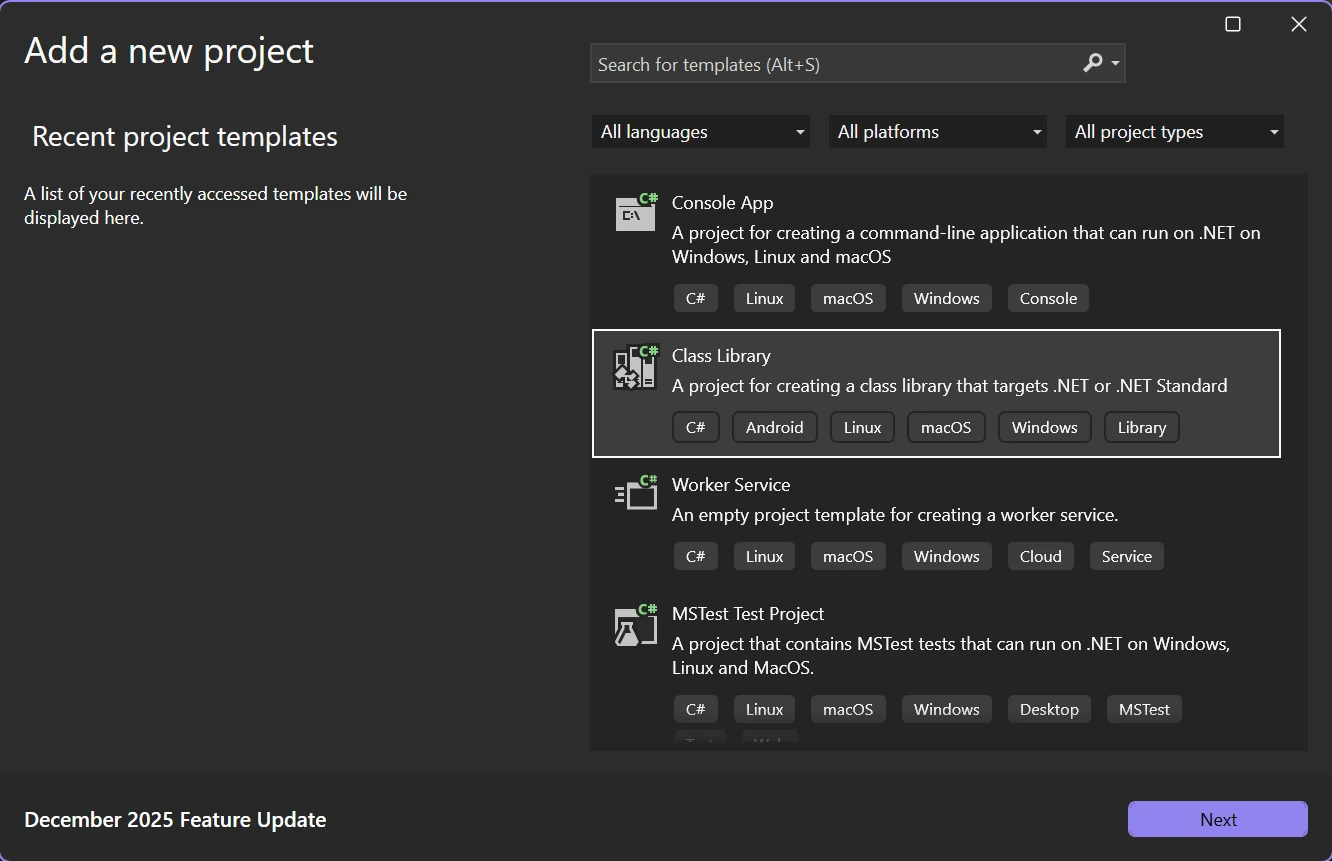Maximize the Add a new project dialog

pyautogui.click(x=1233, y=24)
